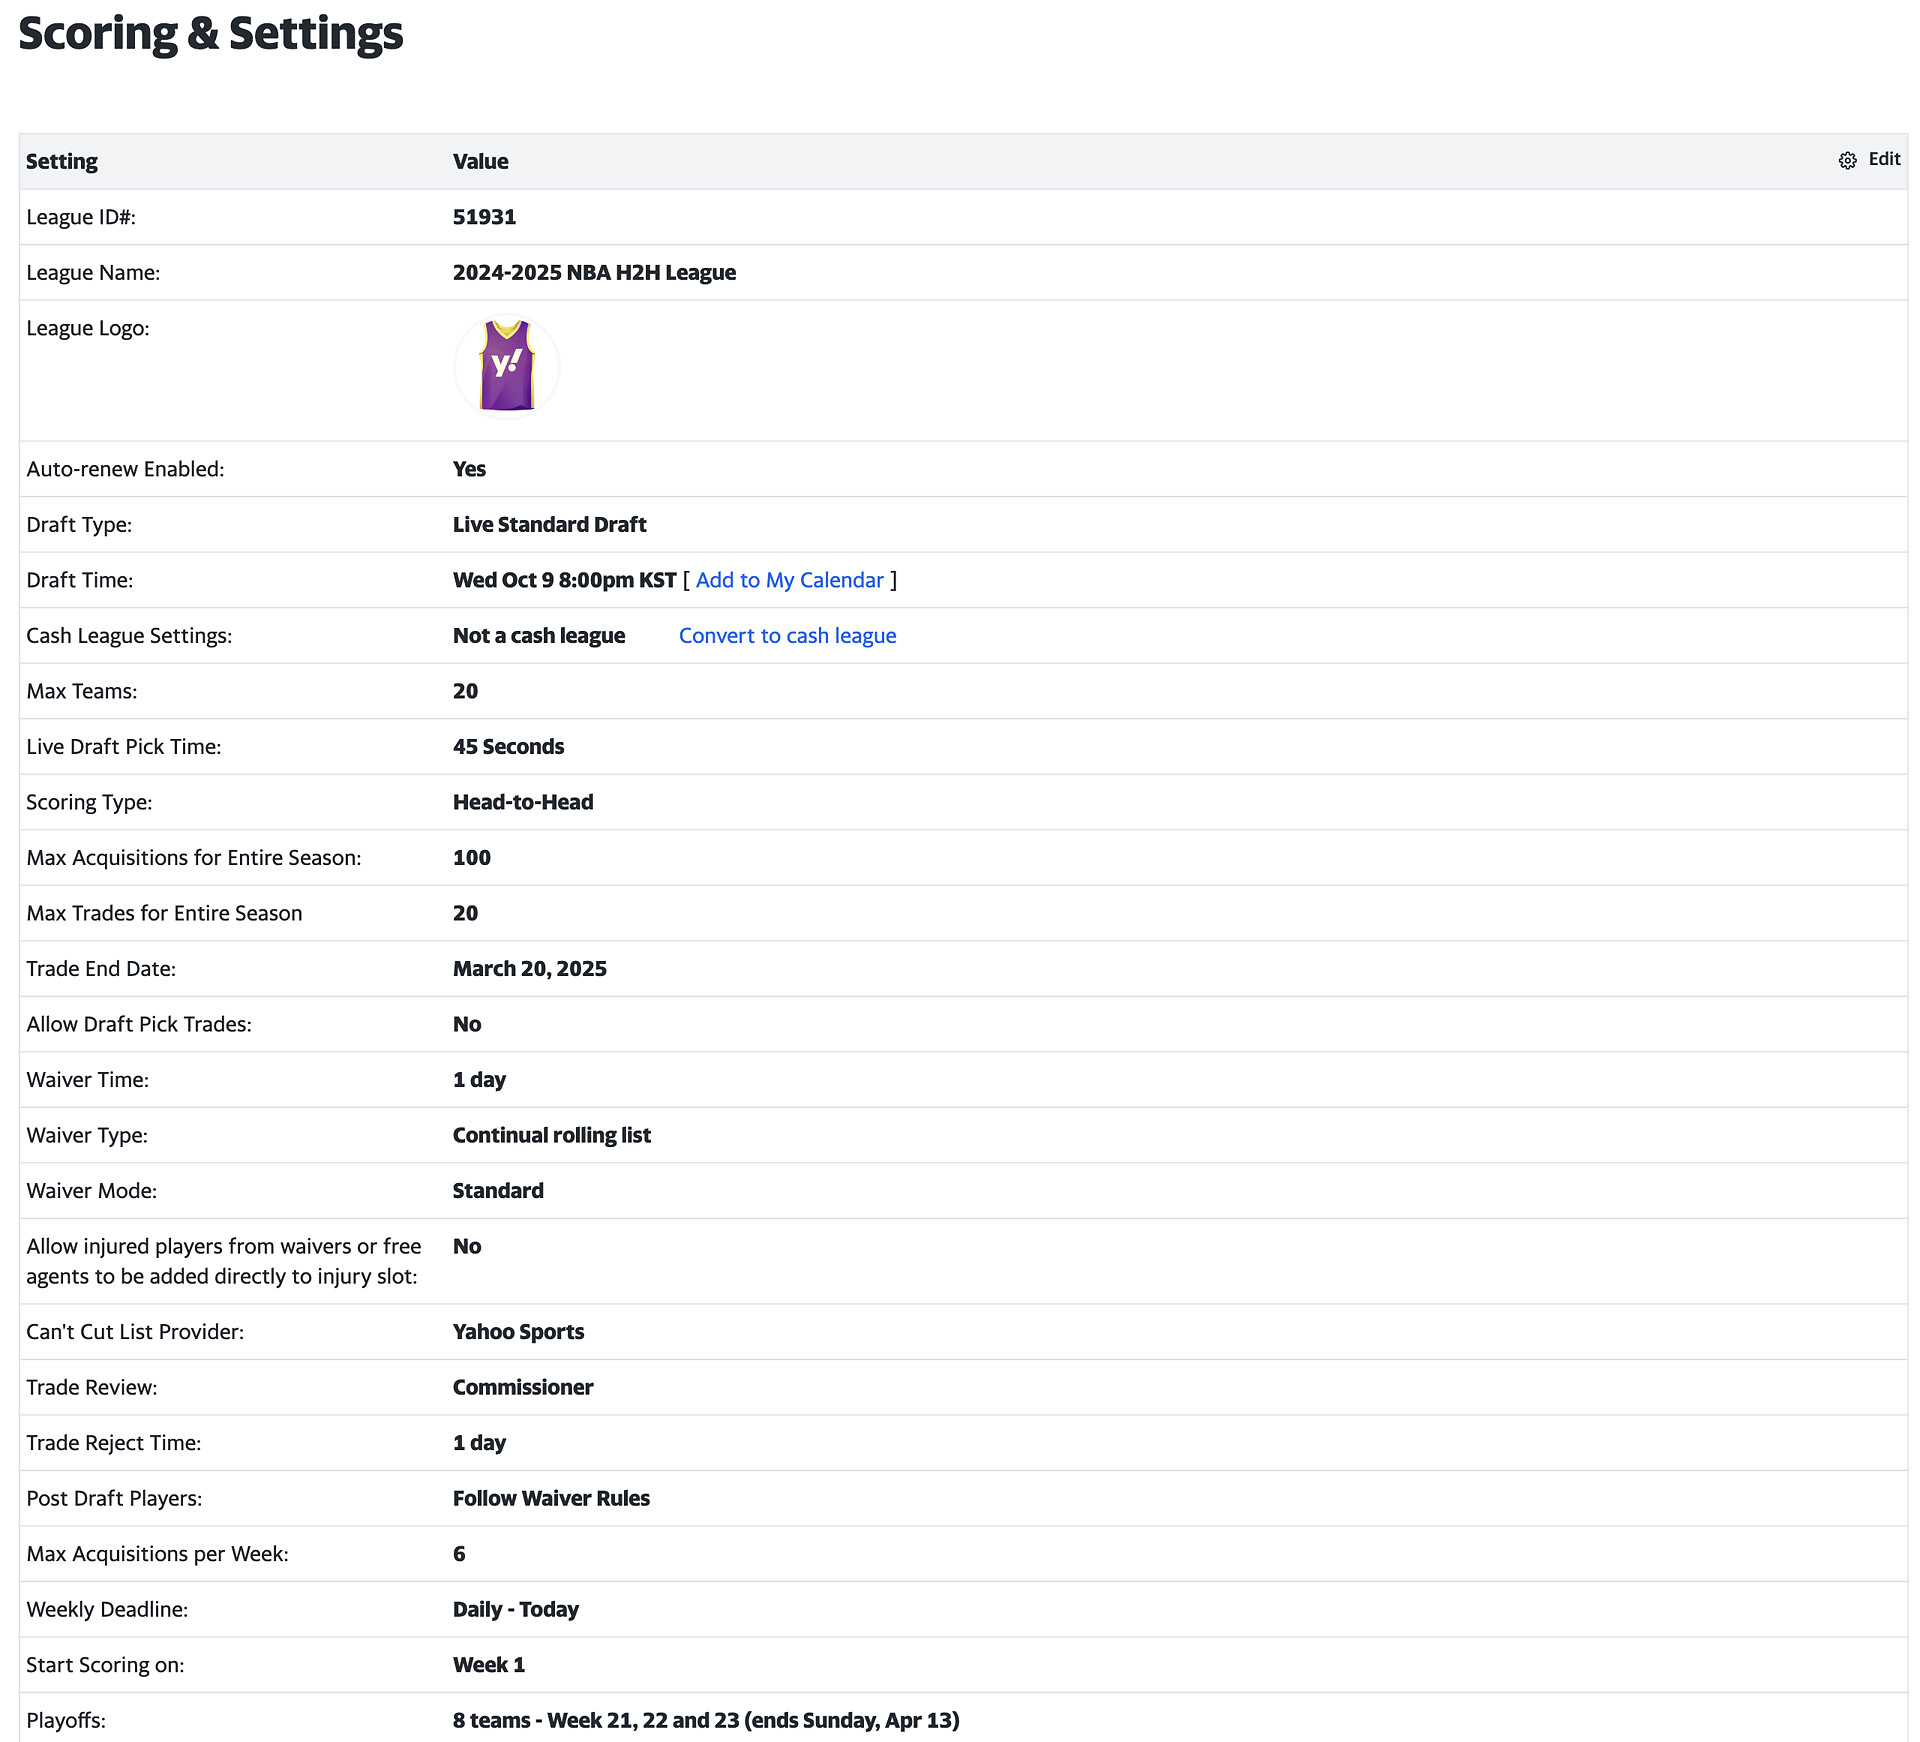This screenshot has height=1742, width=1920.
Task: Open the Edit settings link
Action: point(1884,160)
